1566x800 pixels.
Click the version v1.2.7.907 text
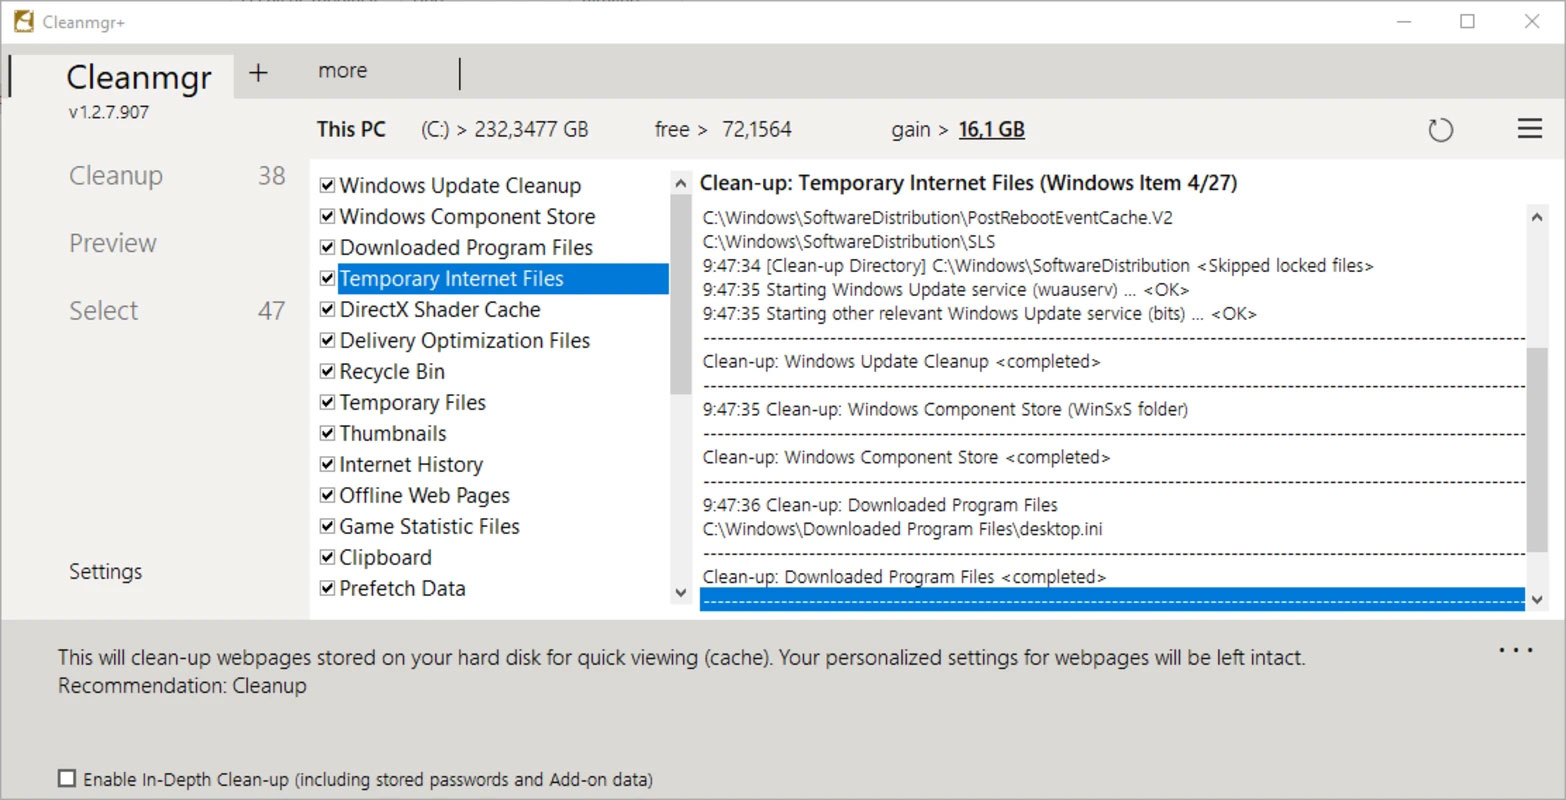pyautogui.click(x=109, y=113)
